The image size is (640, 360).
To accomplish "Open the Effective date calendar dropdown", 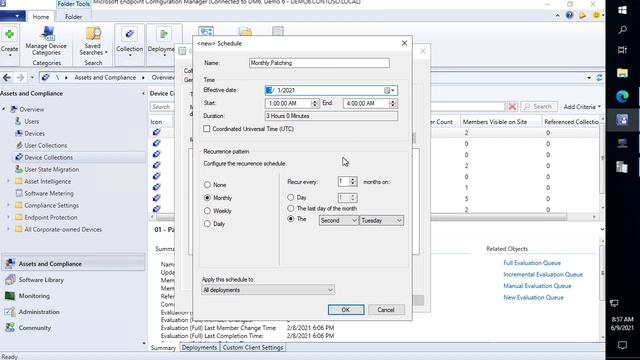I will click(389, 90).
